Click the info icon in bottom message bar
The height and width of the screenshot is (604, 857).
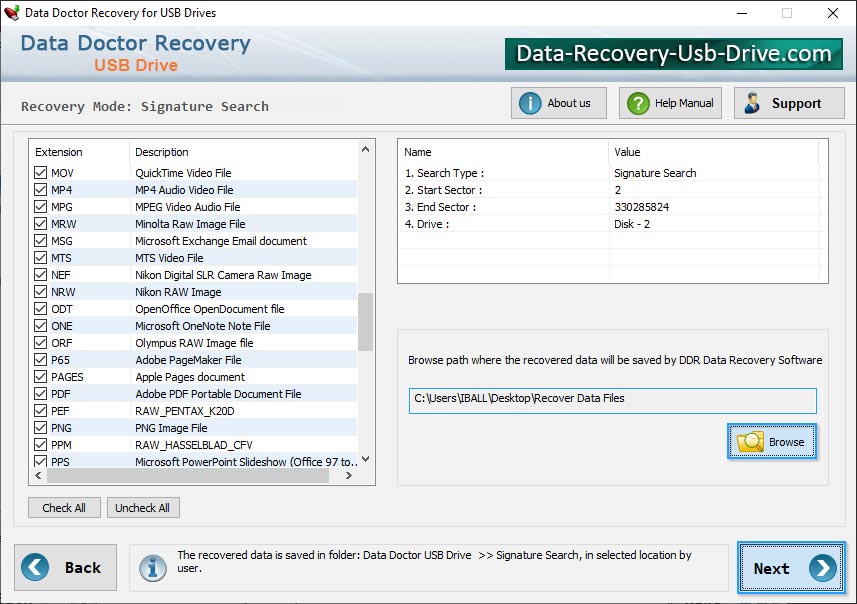click(x=153, y=568)
